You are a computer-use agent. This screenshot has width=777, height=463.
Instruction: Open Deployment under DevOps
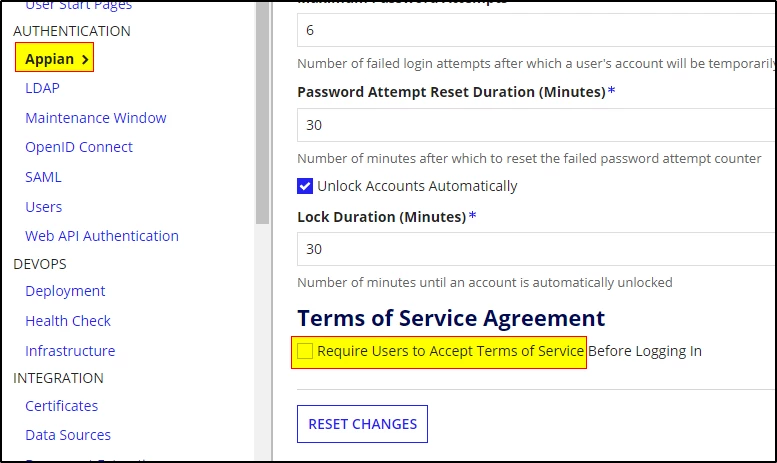[x=65, y=291]
